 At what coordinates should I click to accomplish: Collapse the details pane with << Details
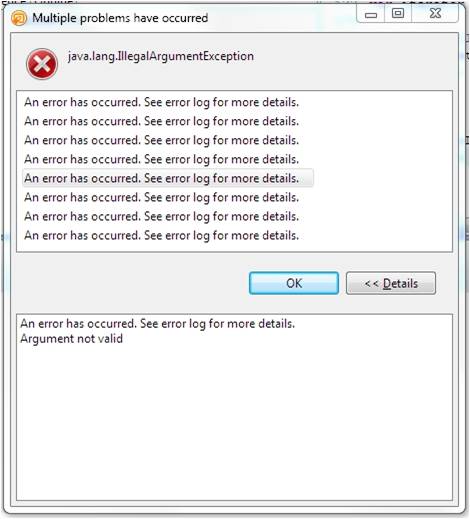coord(391,283)
